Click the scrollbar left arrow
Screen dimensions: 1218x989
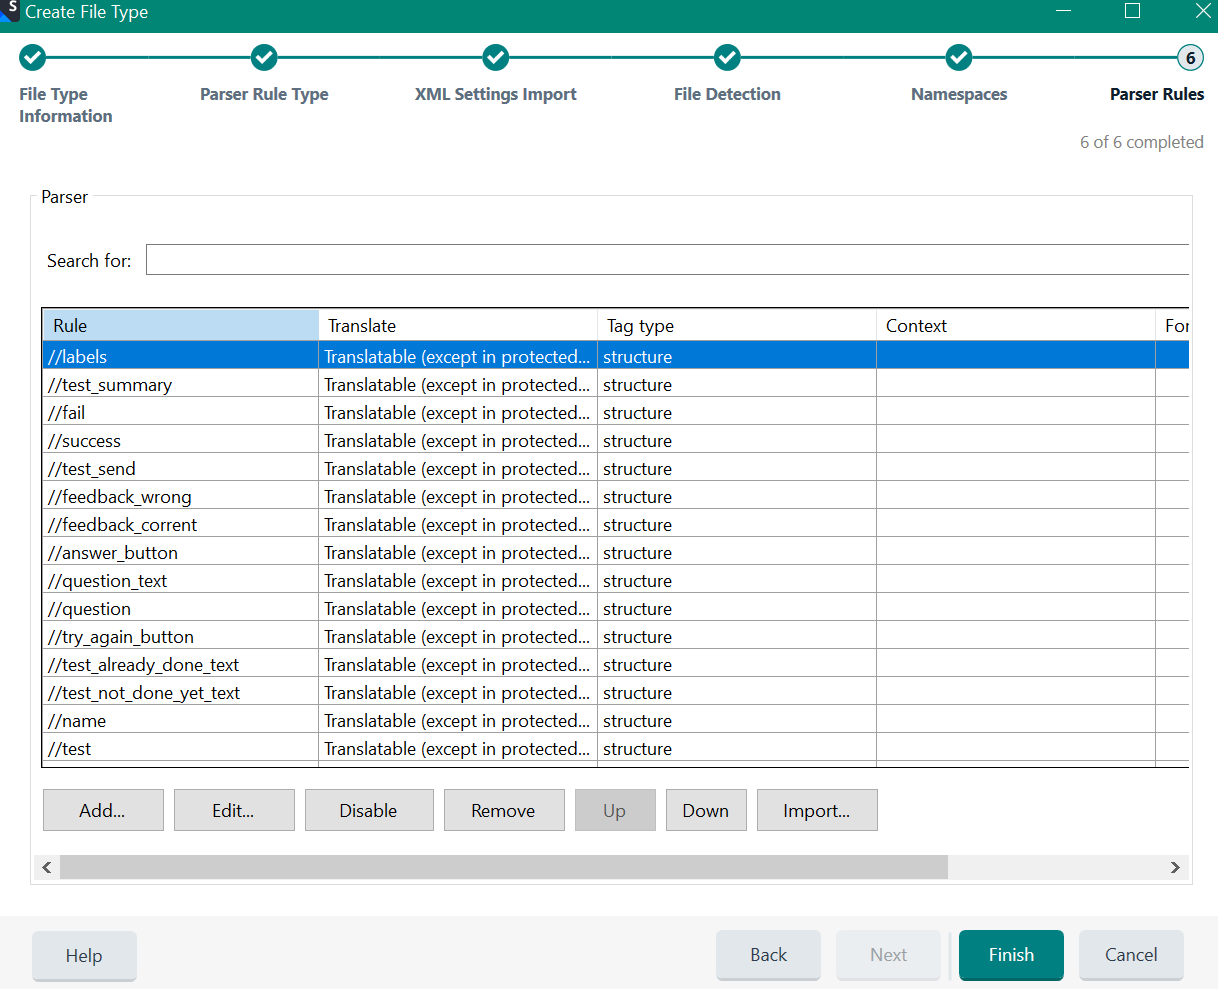[x=46, y=867]
